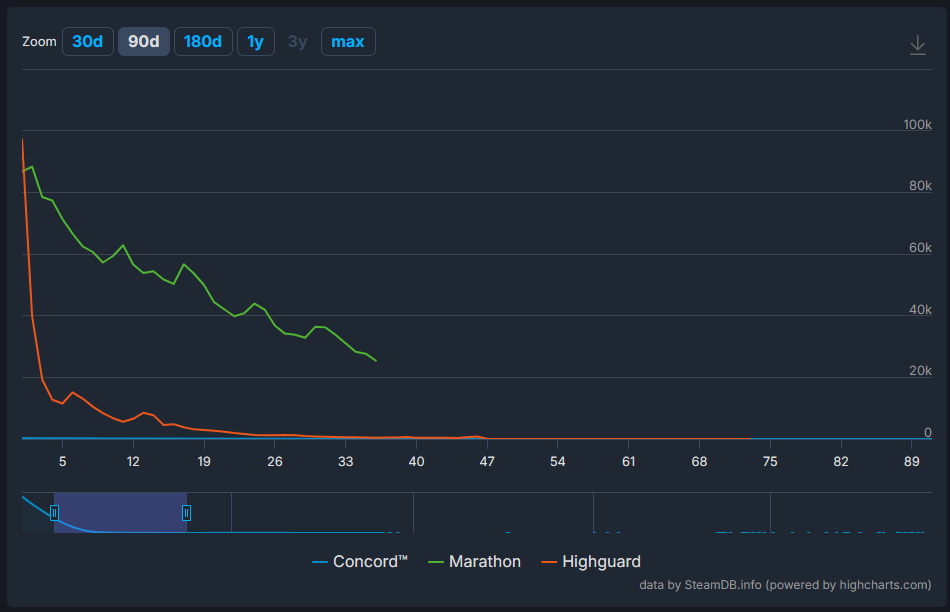
Task: Click the x-axis label 5
Action: click(62, 462)
